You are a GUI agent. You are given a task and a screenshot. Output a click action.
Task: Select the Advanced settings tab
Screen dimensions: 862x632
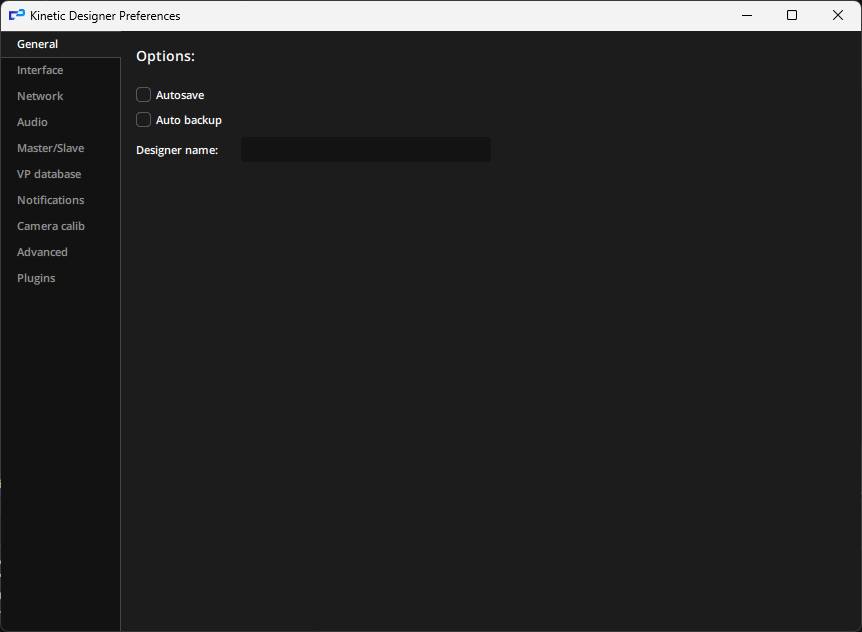[42, 251]
